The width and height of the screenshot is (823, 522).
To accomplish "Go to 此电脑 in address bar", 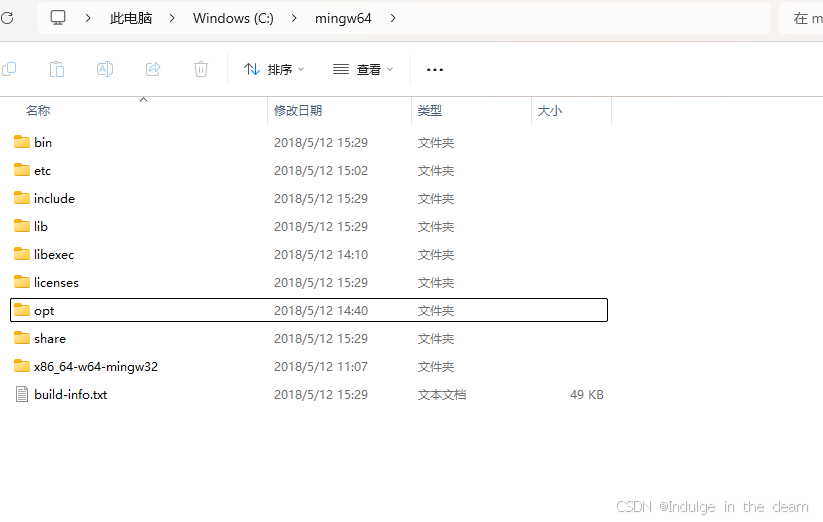I will (131, 18).
